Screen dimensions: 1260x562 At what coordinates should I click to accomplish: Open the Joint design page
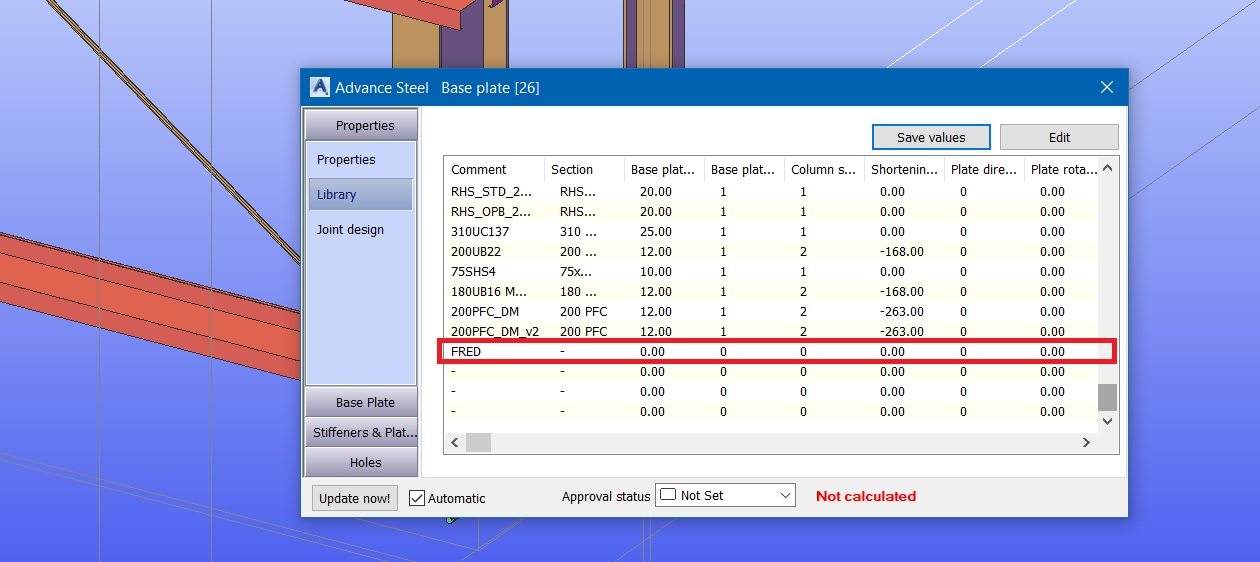(x=350, y=229)
